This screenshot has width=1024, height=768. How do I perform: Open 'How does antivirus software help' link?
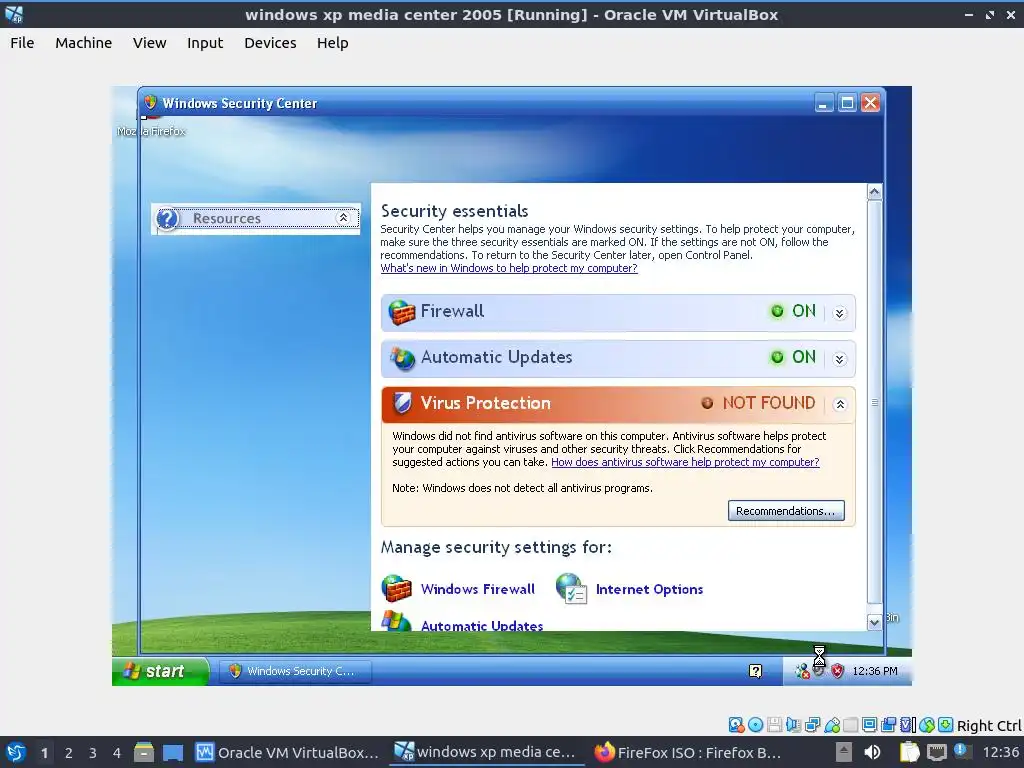685,462
